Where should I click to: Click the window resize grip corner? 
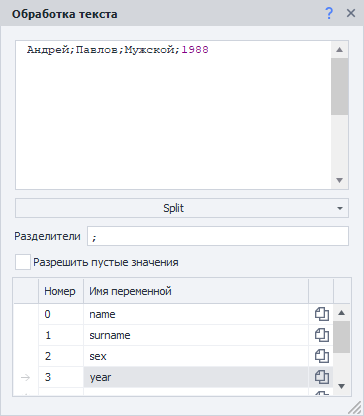355,407
